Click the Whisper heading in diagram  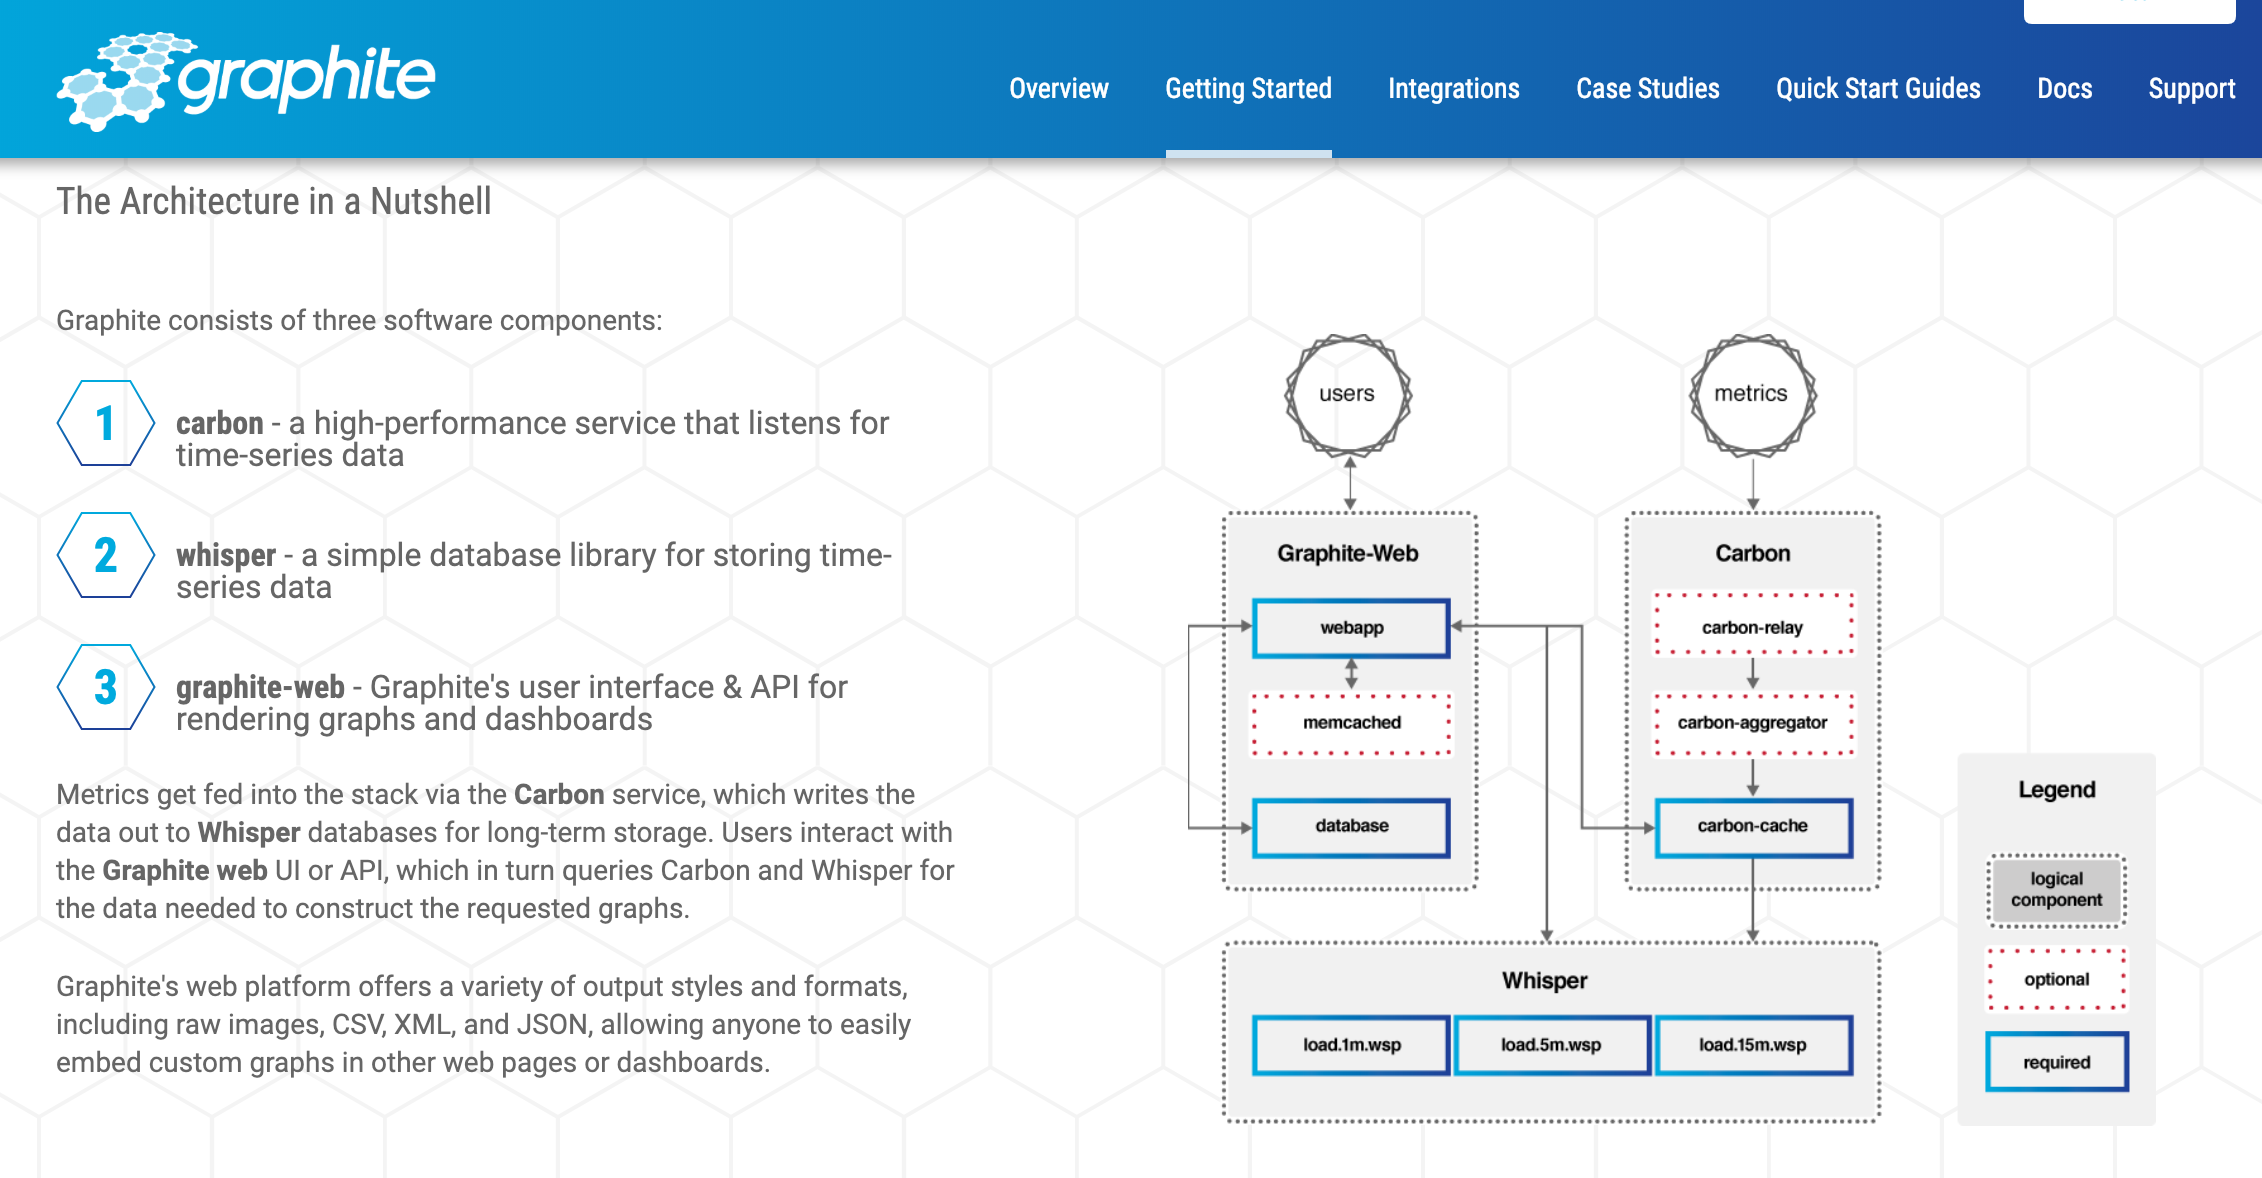(x=1544, y=980)
